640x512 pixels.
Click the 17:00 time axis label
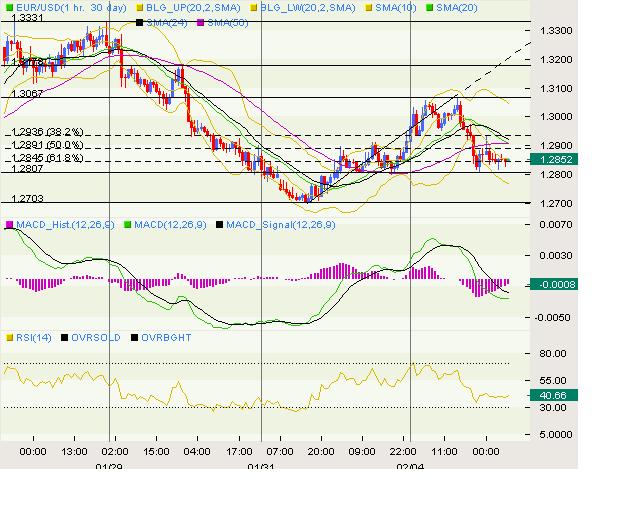coord(239,452)
